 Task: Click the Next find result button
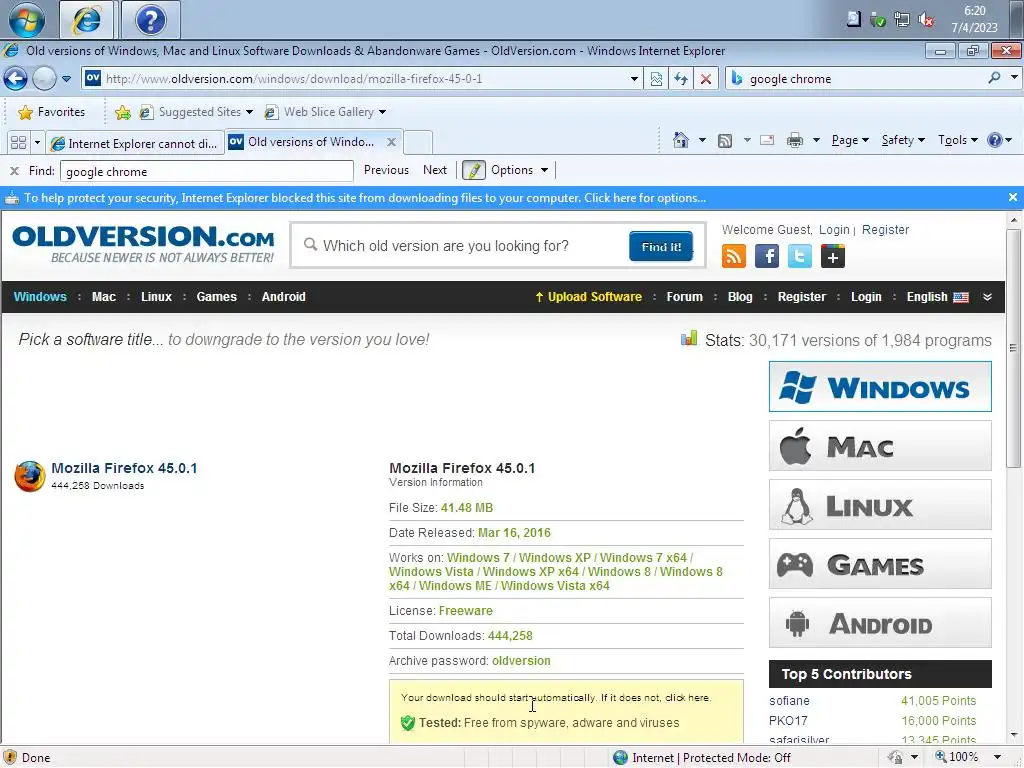pos(435,170)
